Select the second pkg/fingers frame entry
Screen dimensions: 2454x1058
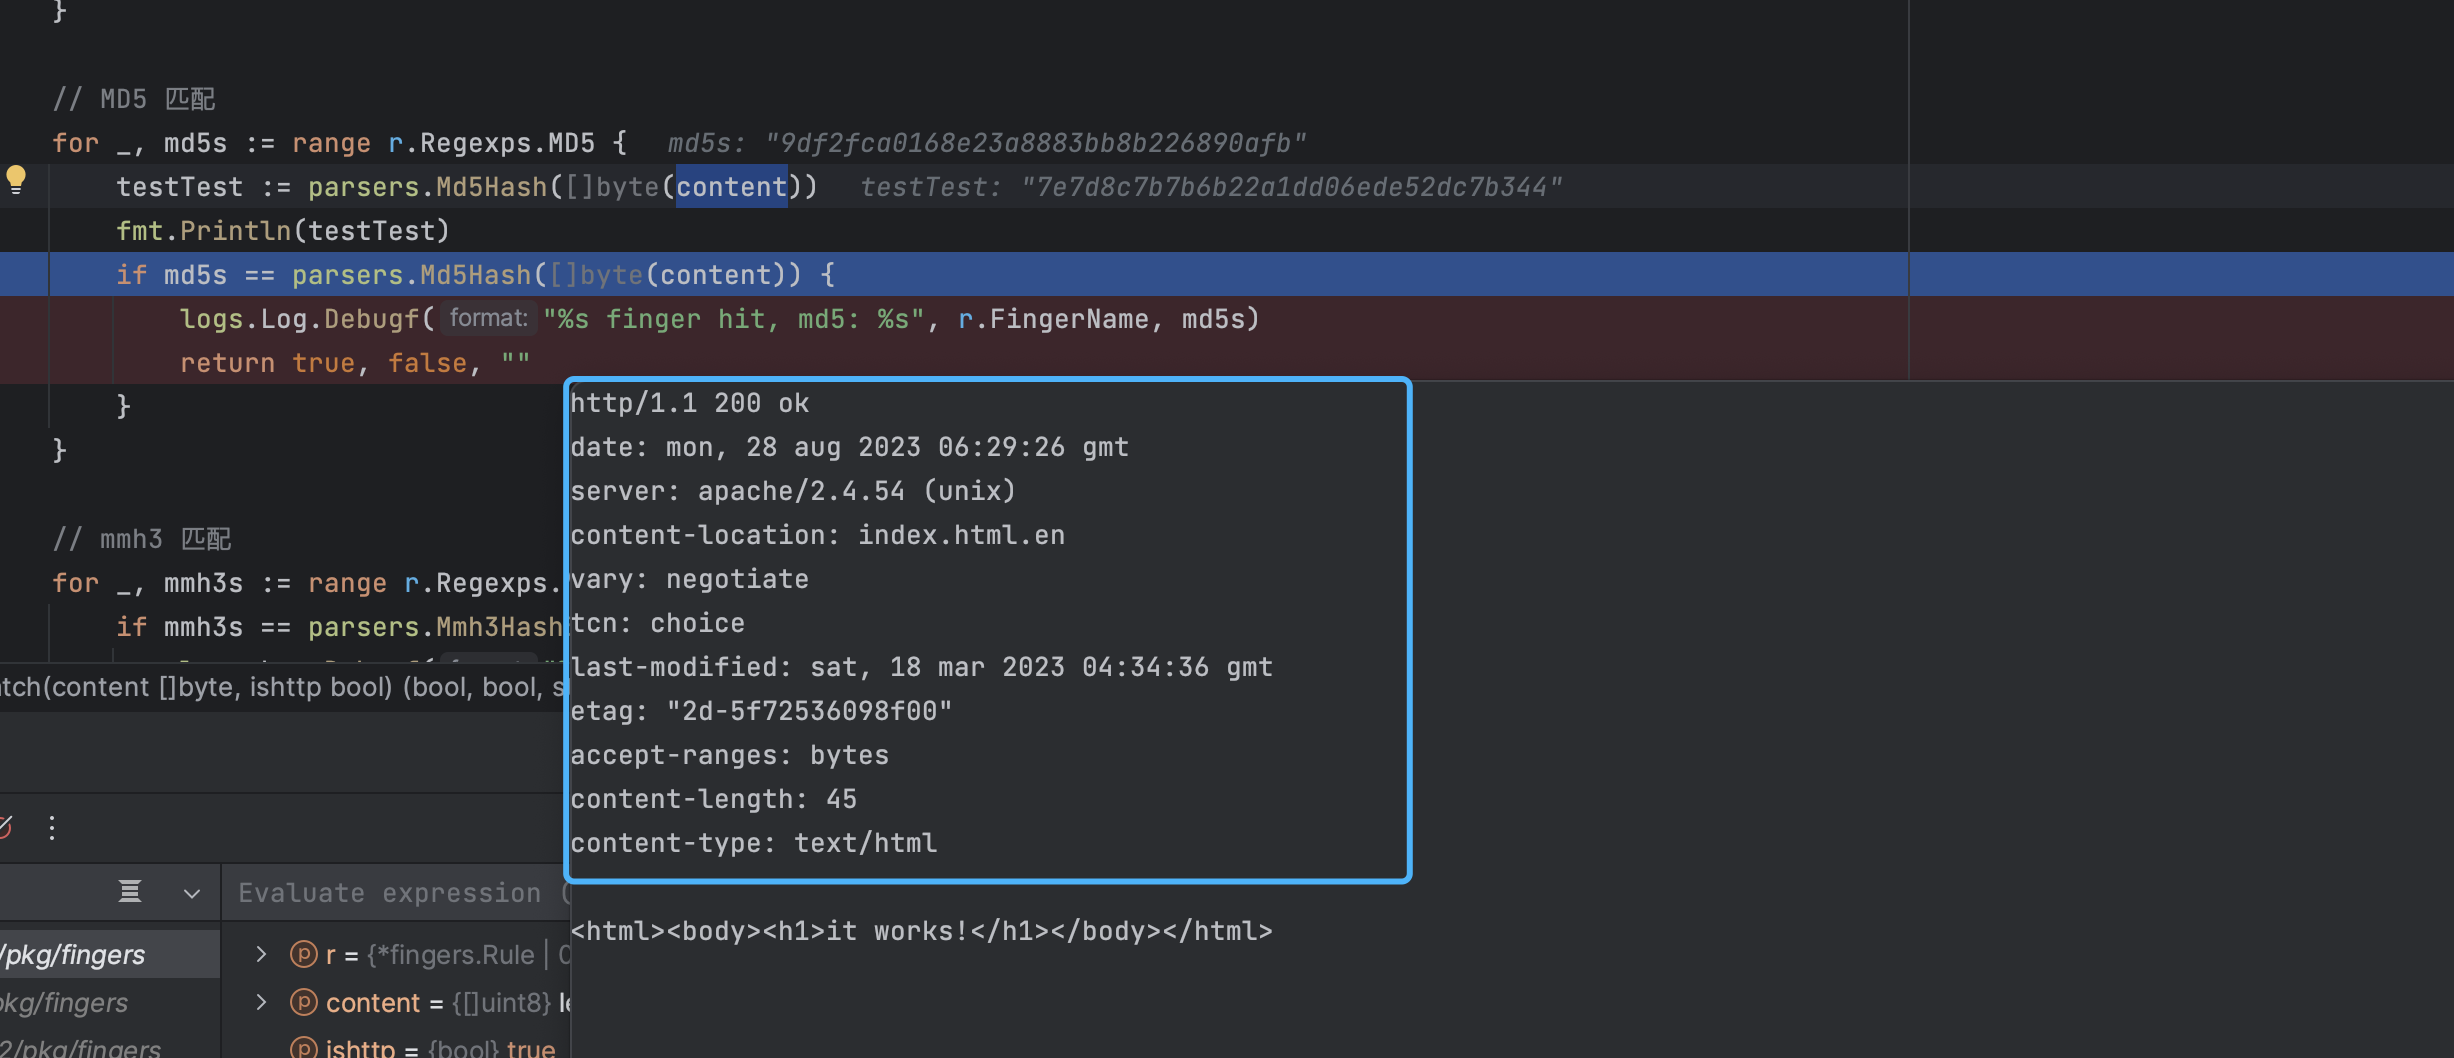pyautogui.click(x=65, y=1002)
